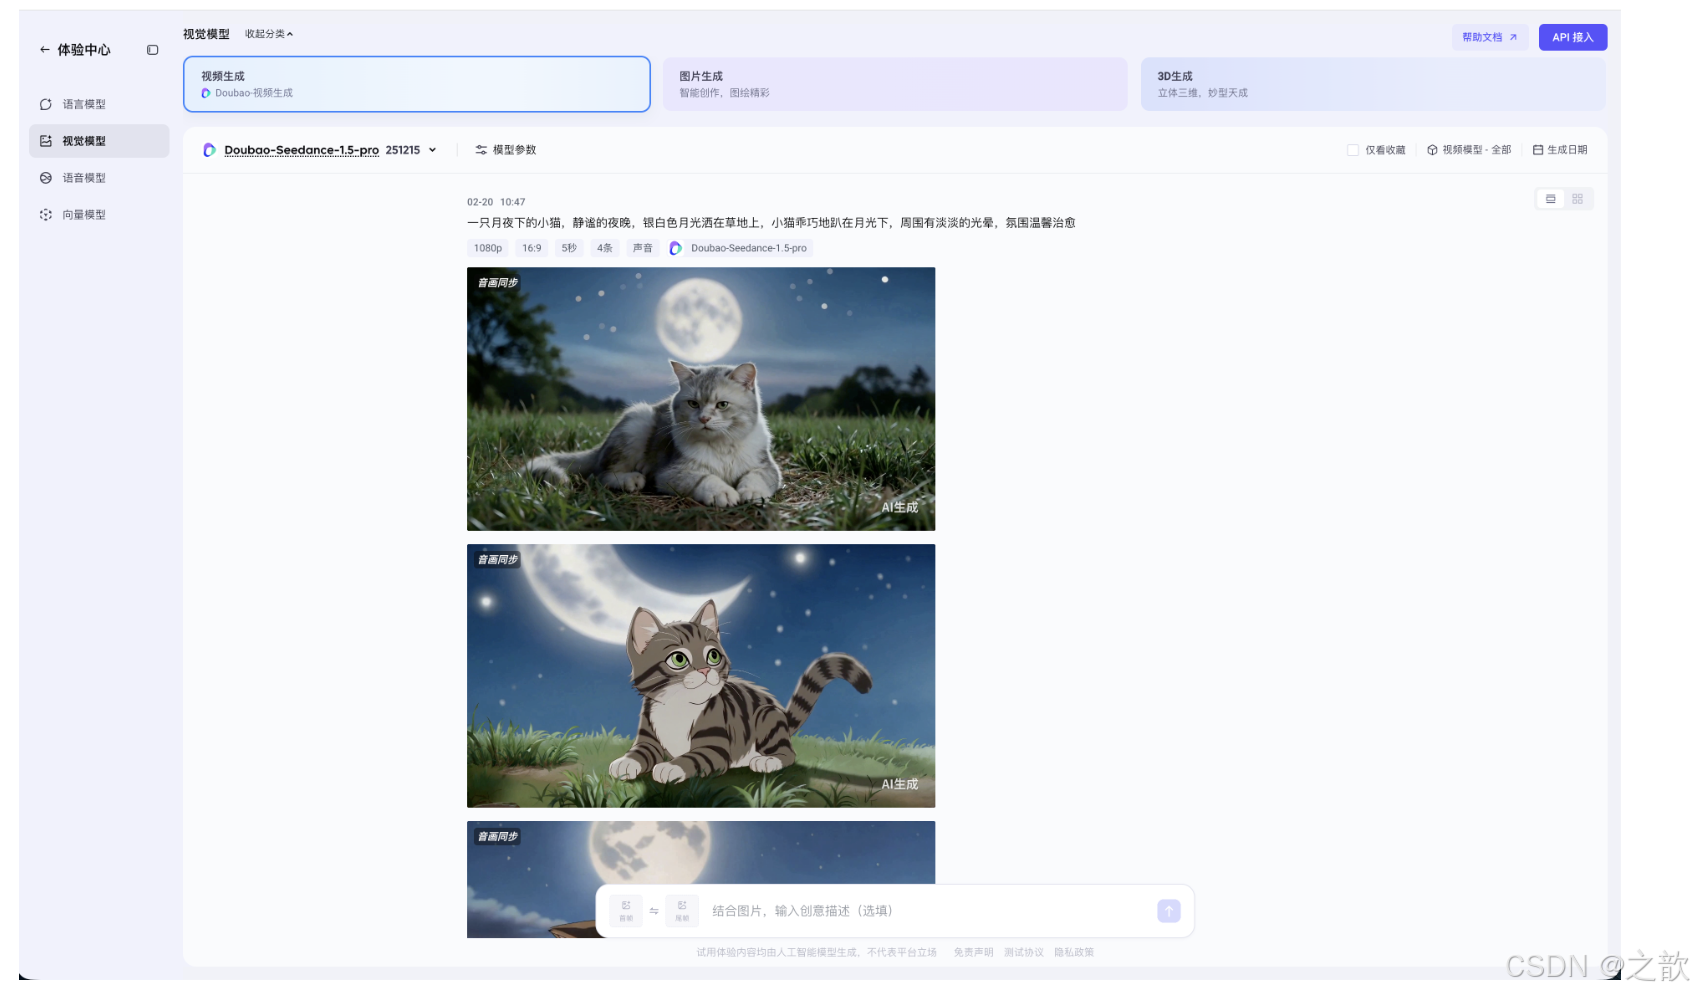Image resolution: width=1694 pixels, height=996 pixels.
Task: Click the 音画同步 badge on cartoon cat video
Action: (497, 560)
